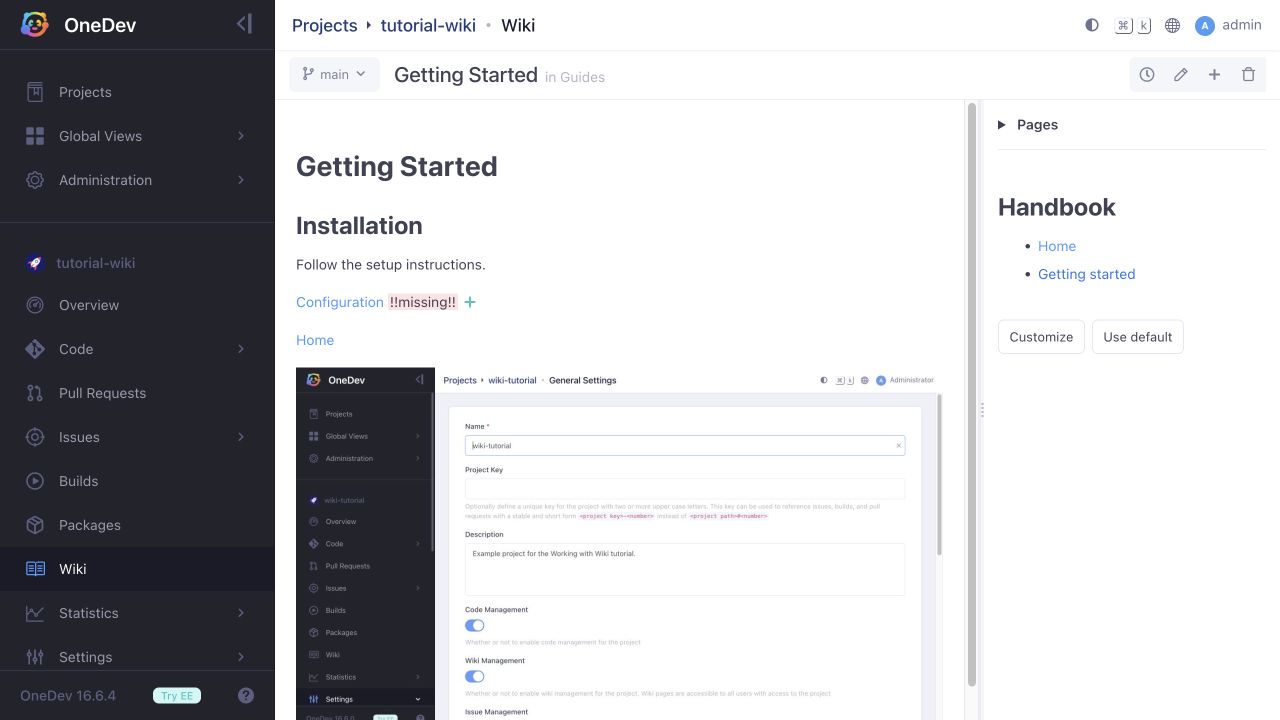Expand the Statistics submenu chevron
Viewport: 1280px width, 720px height.
[x=241, y=613]
